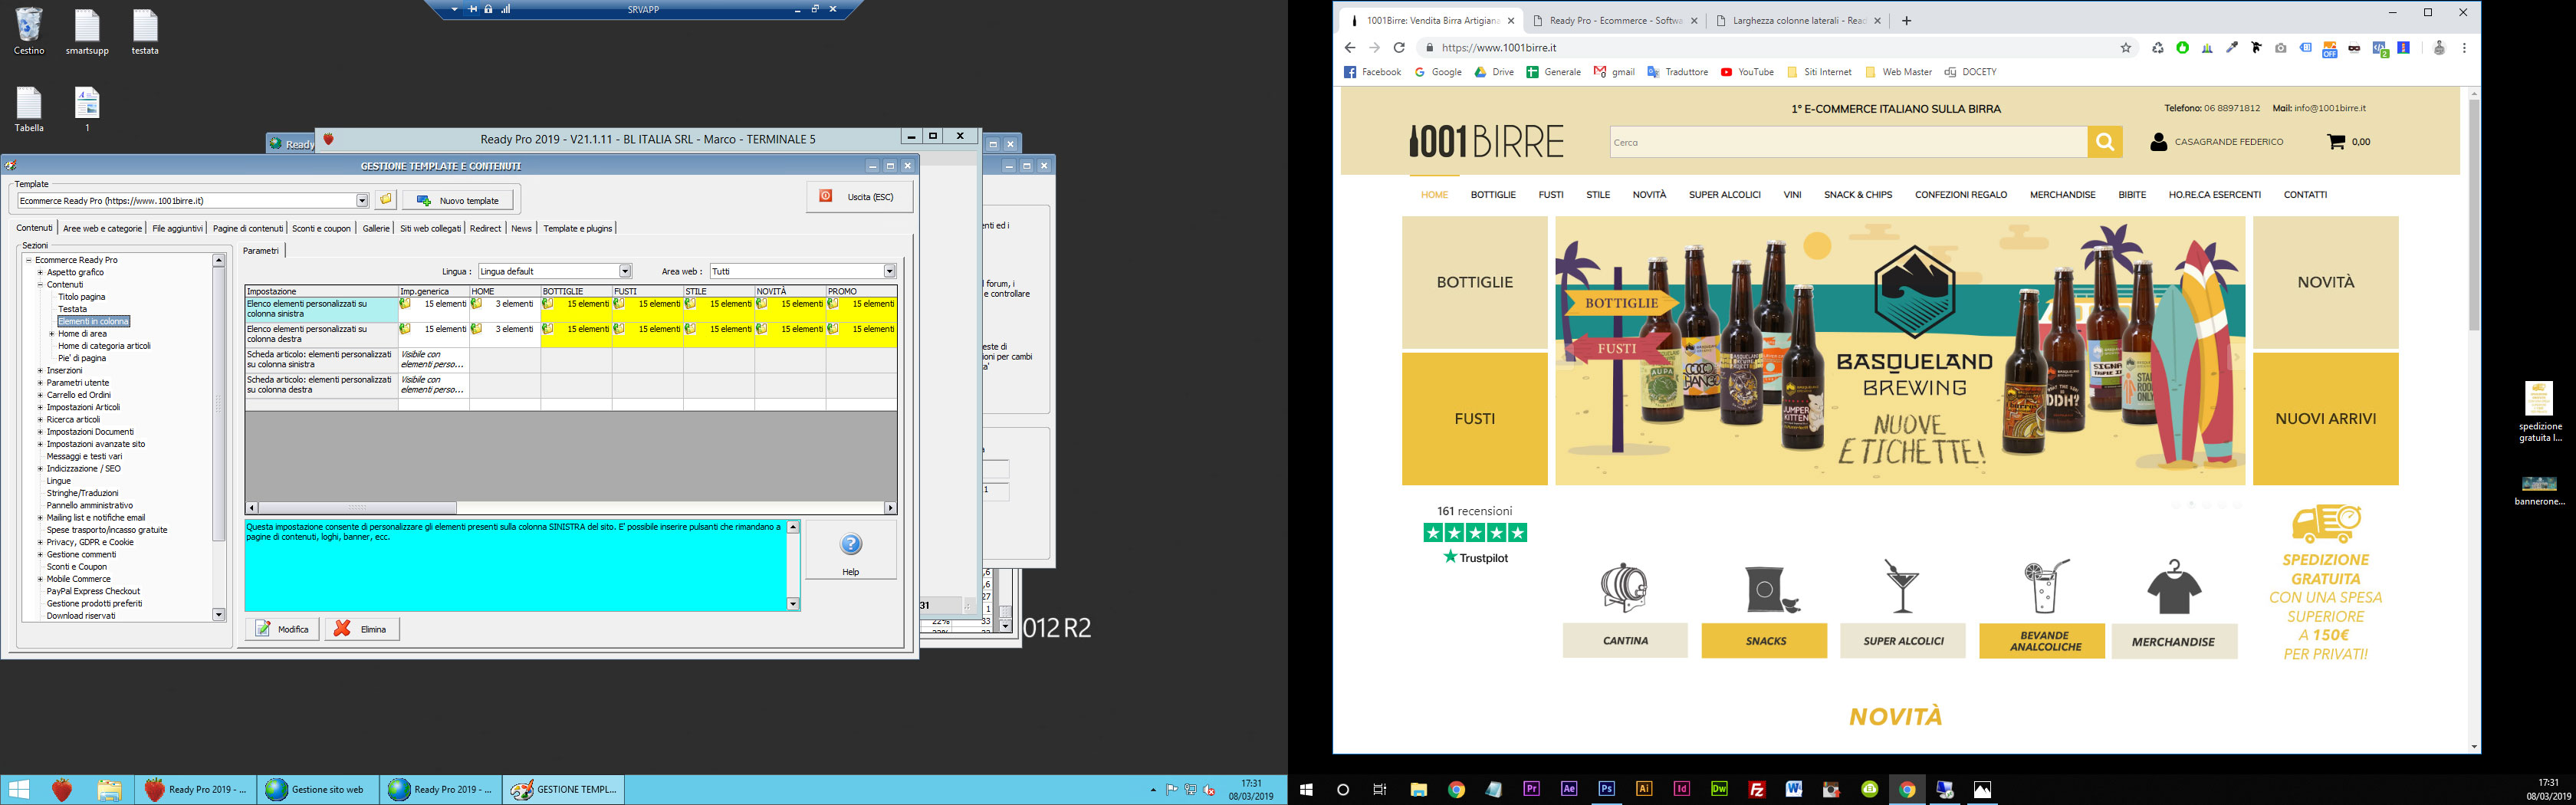Switch to Ready Pro - Ecommerce Chrome tab
The height and width of the screenshot is (805, 2576).
[x=1615, y=20]
